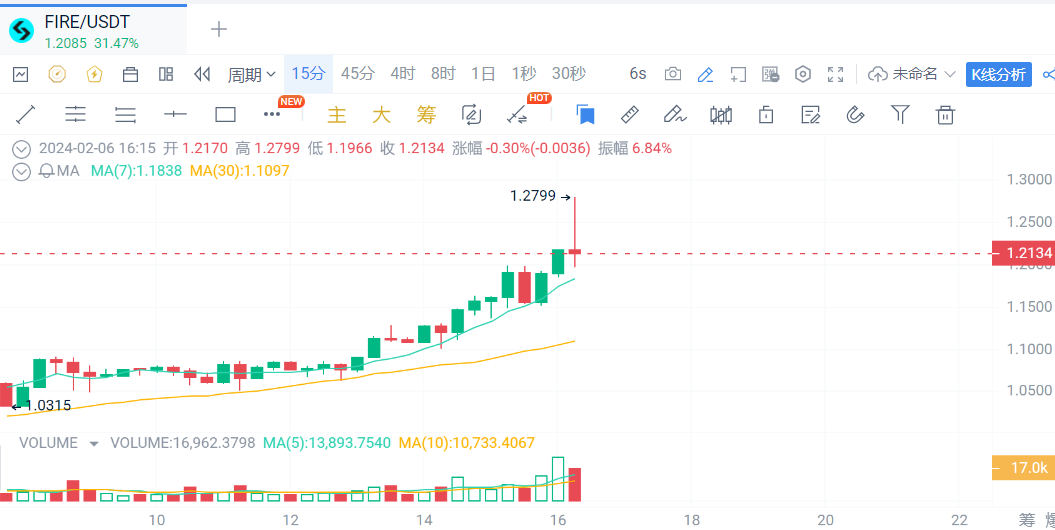
Task: Enter fullscreen with the expand icon
Action: 836,74
